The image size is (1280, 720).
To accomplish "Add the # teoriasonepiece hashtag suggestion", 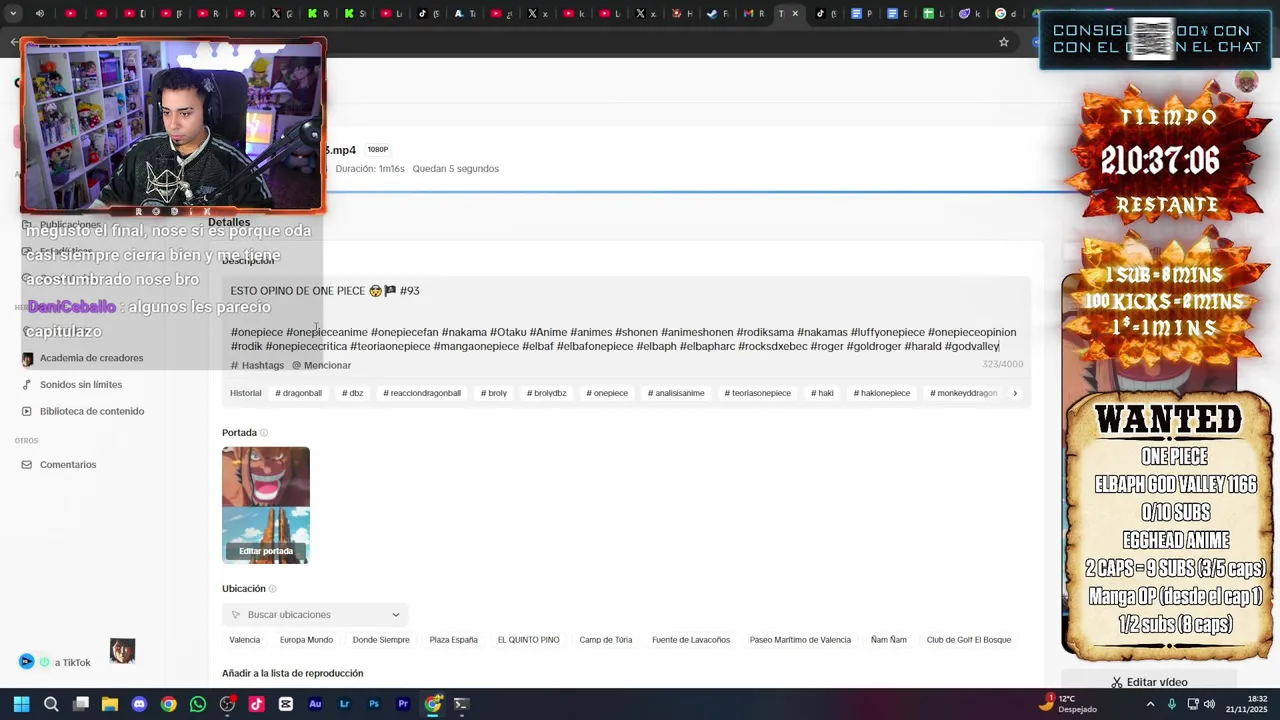I will [x=757, y=393].
